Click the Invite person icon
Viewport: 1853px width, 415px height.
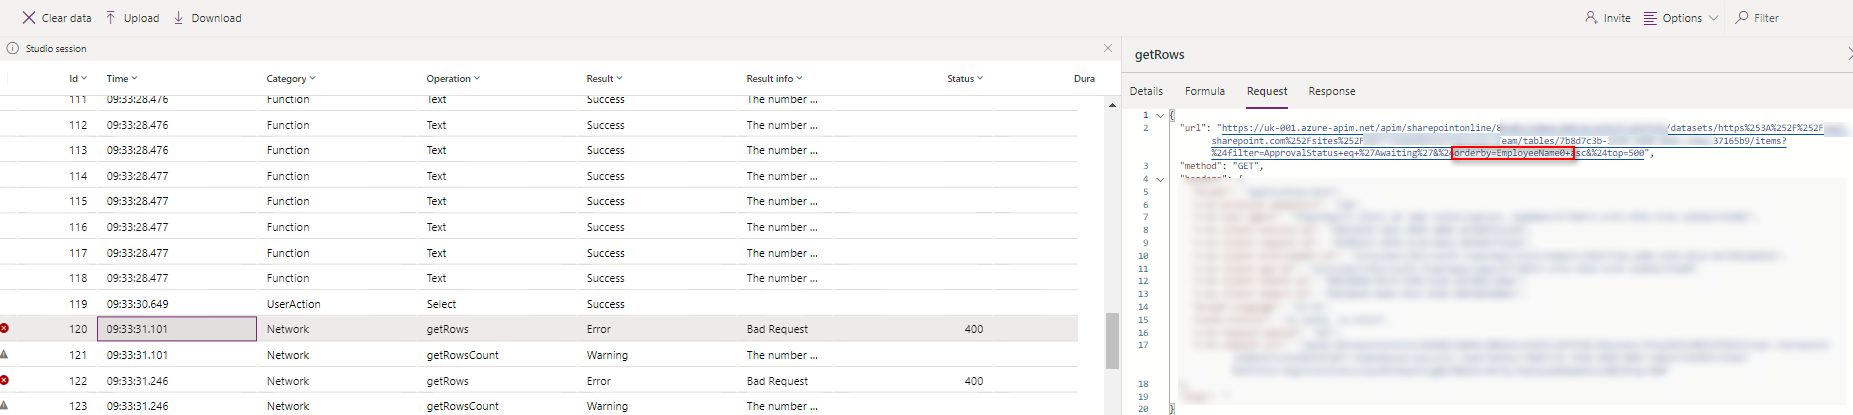pyautogui.click(x=1591, y=18)
